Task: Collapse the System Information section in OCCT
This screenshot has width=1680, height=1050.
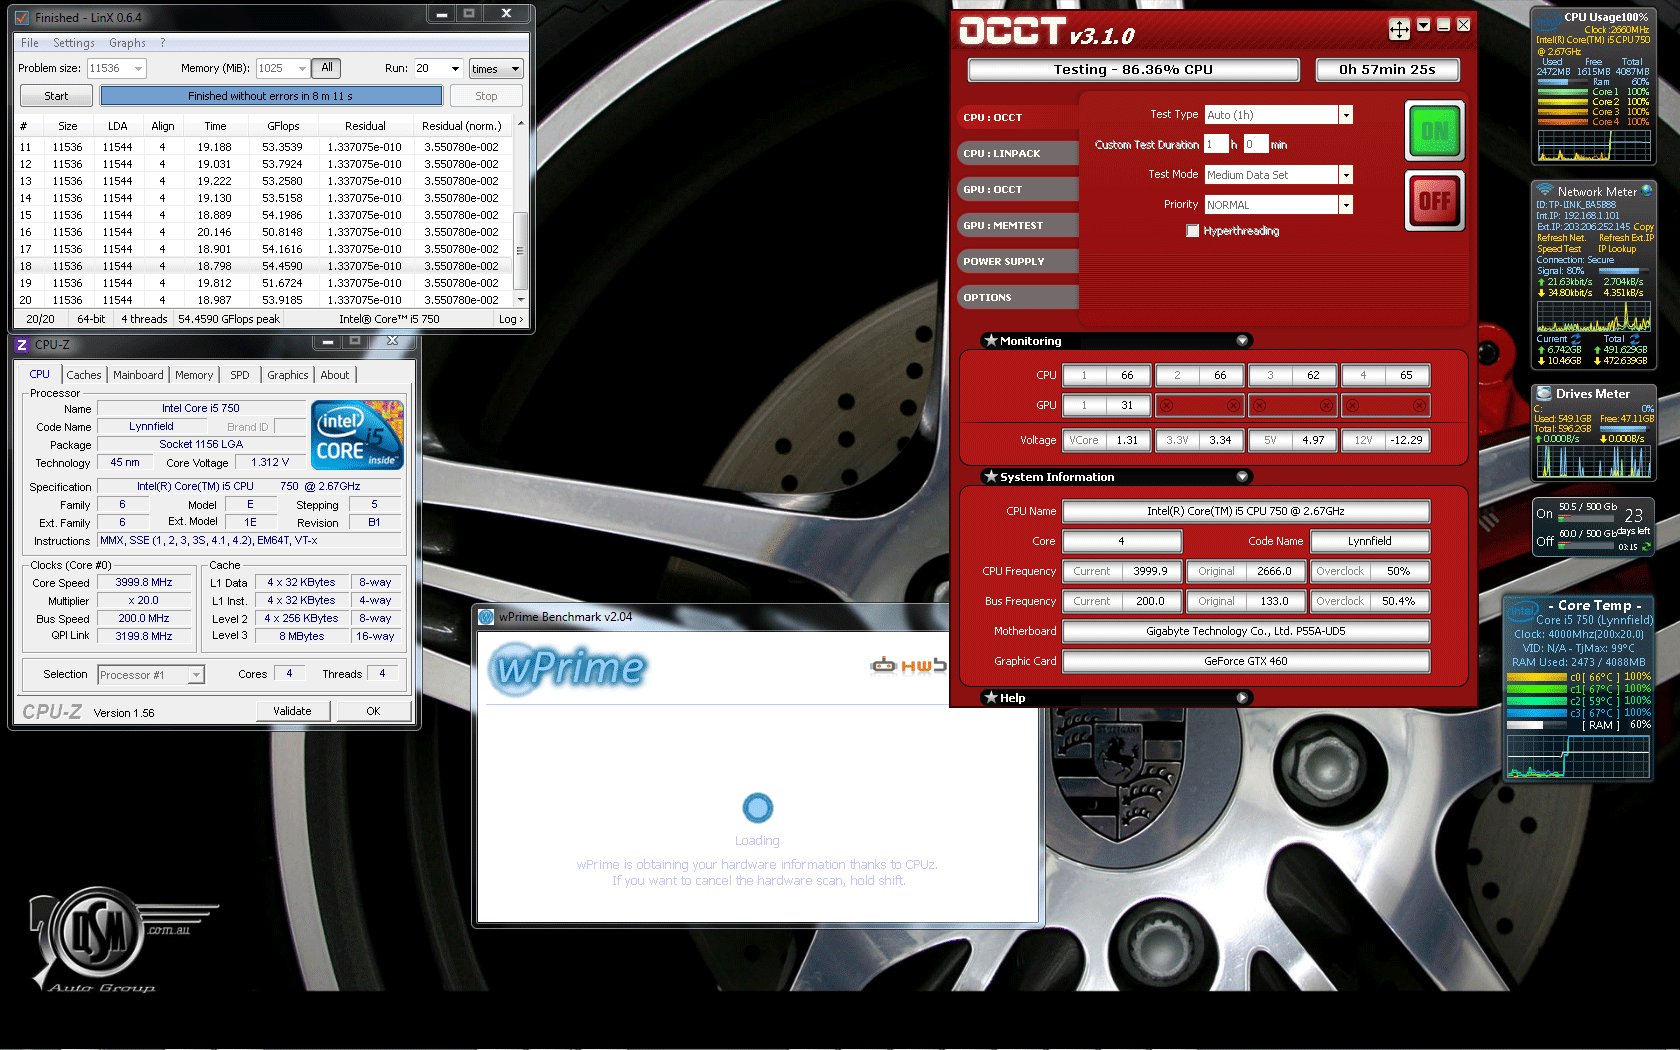Action: (1242, 476)
